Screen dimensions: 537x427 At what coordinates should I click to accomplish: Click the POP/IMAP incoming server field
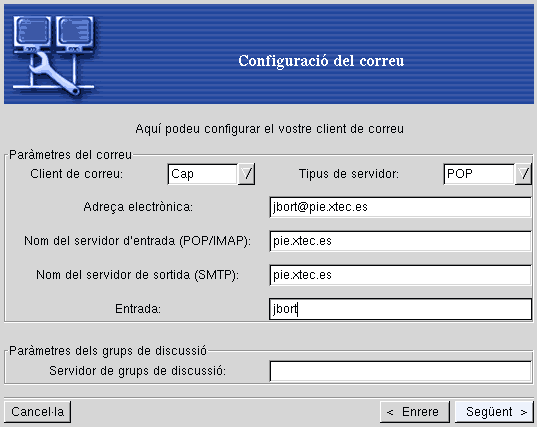point(400,241)
